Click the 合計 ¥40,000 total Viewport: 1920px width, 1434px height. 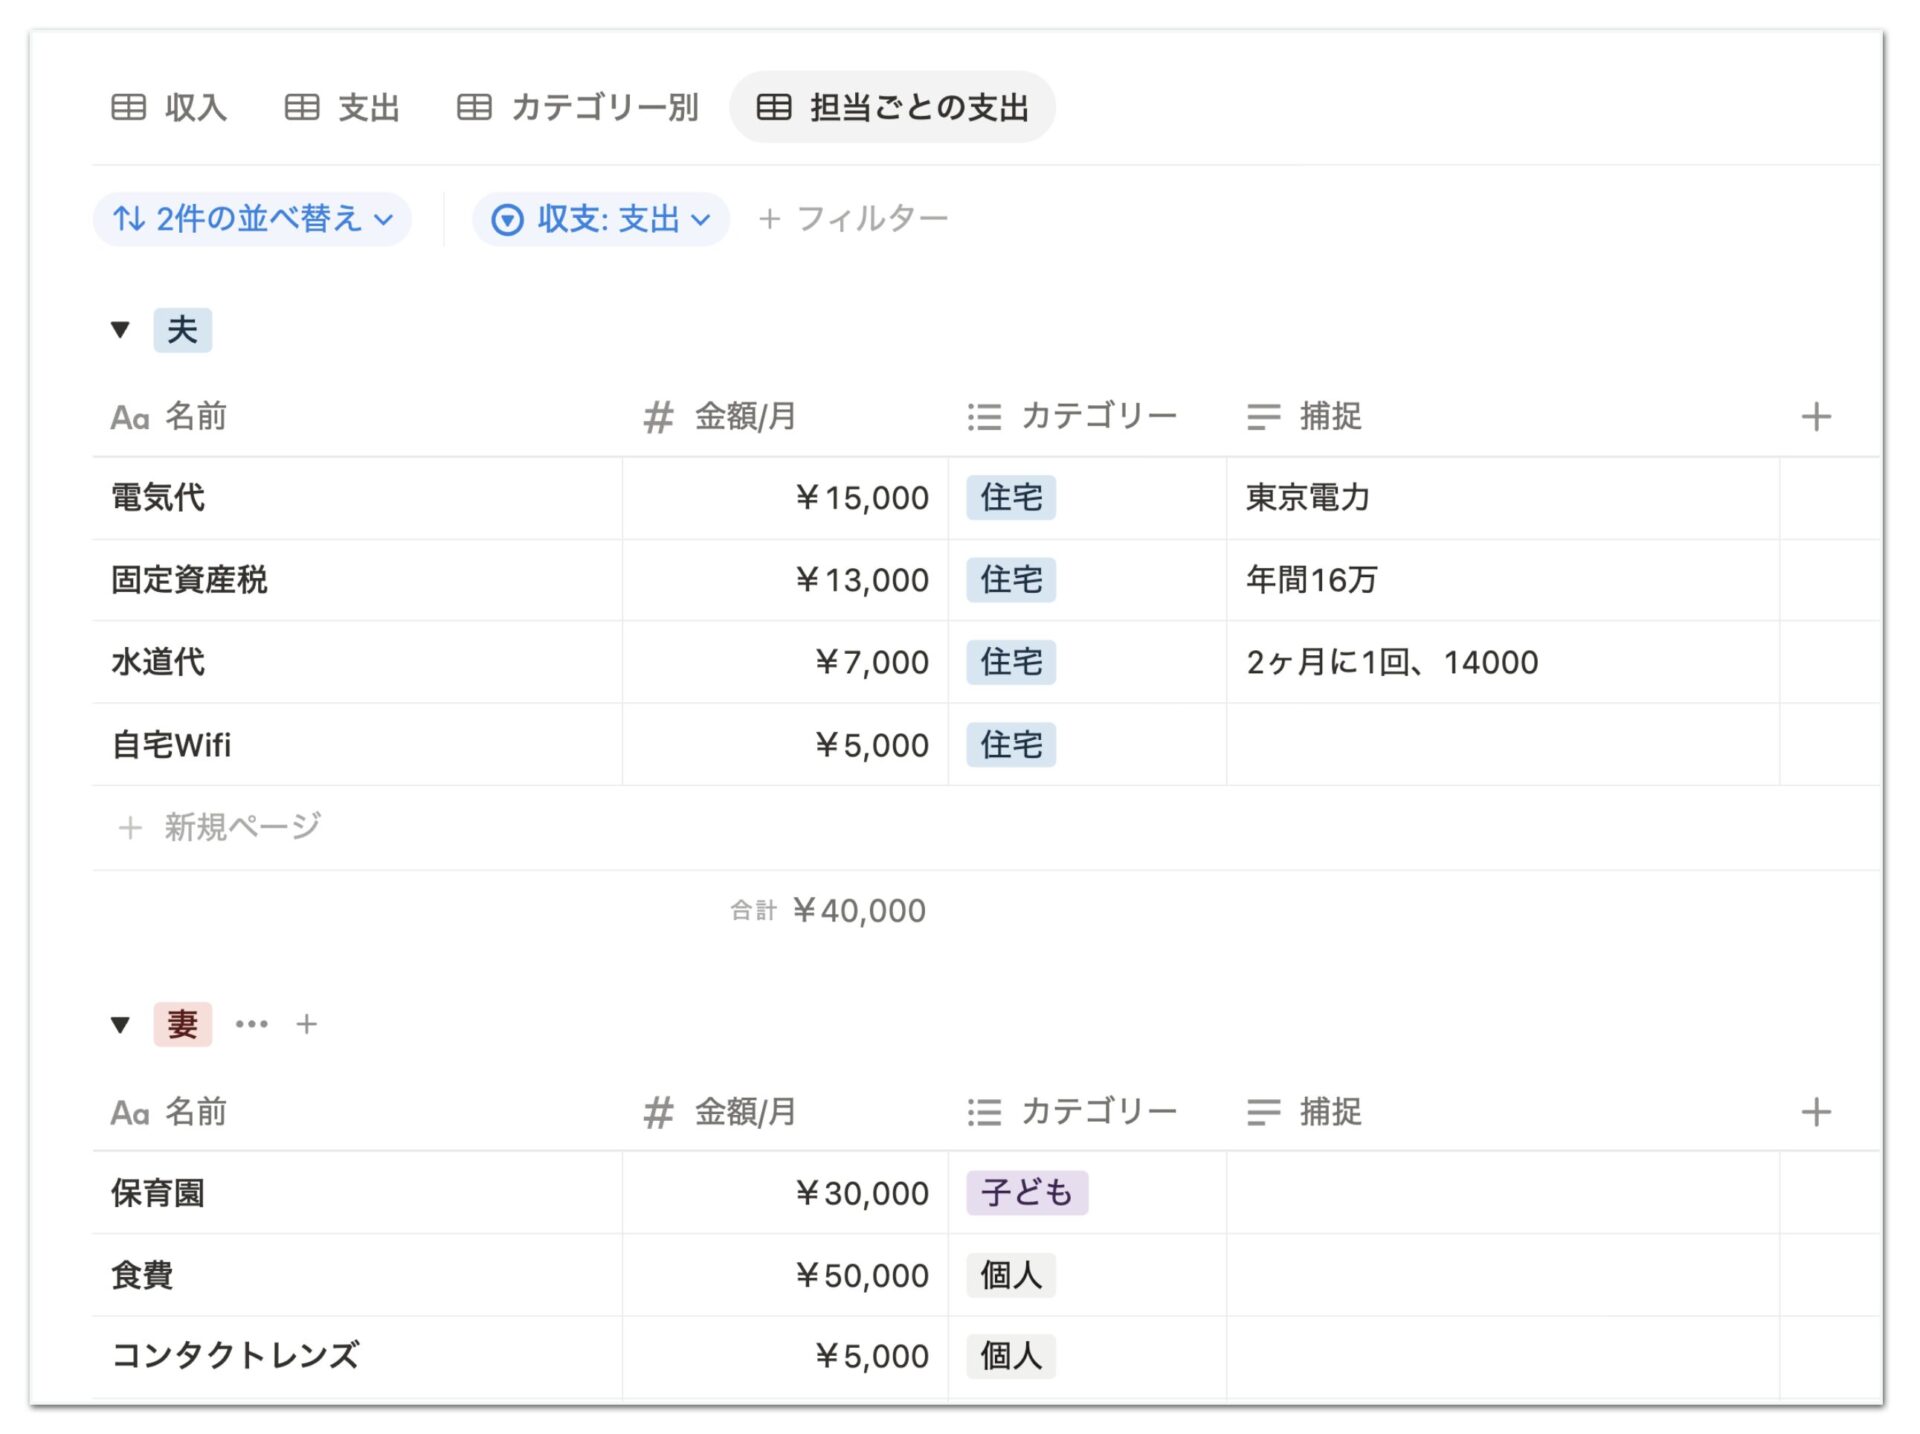(828, 910)
